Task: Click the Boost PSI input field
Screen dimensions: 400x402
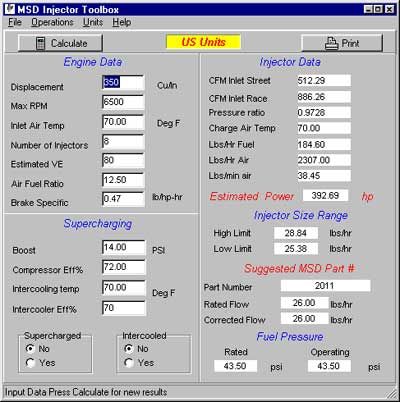Action: 124,248
